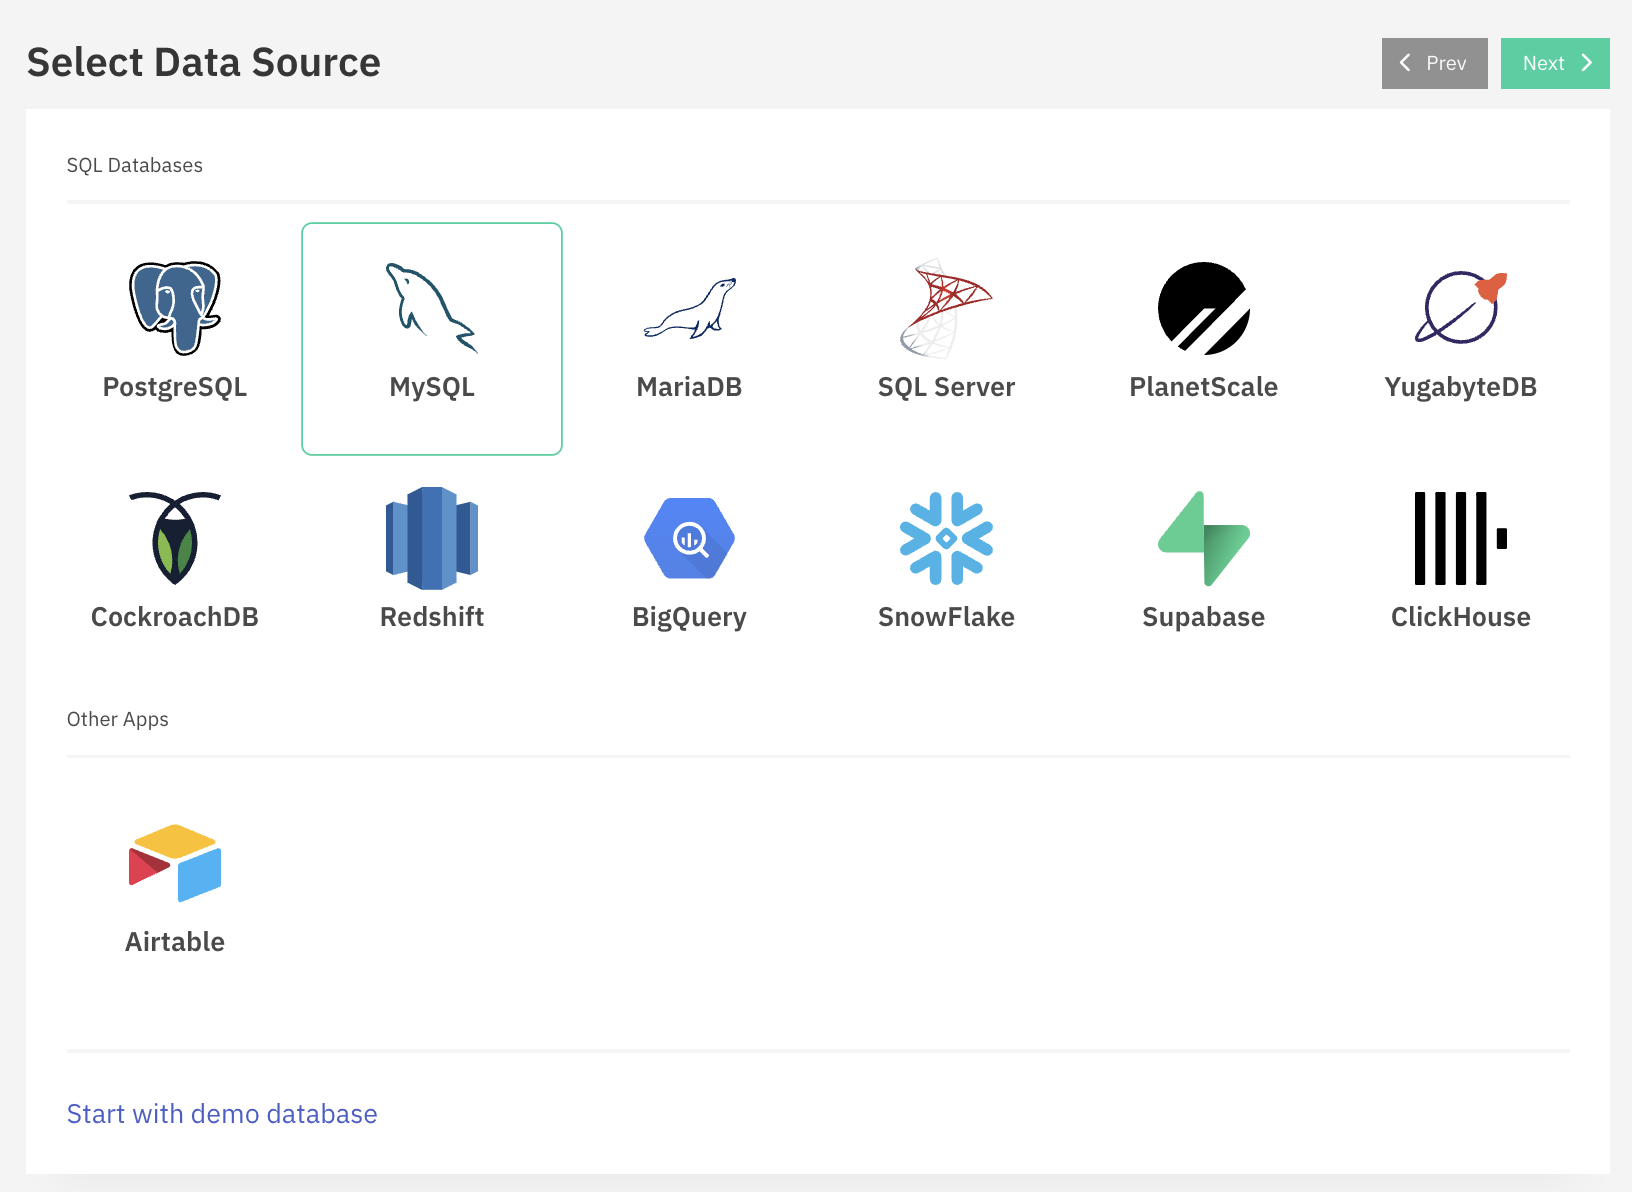Click the SQL Databases section heading
1632x1192 pixels.
[x=135, y=165]
